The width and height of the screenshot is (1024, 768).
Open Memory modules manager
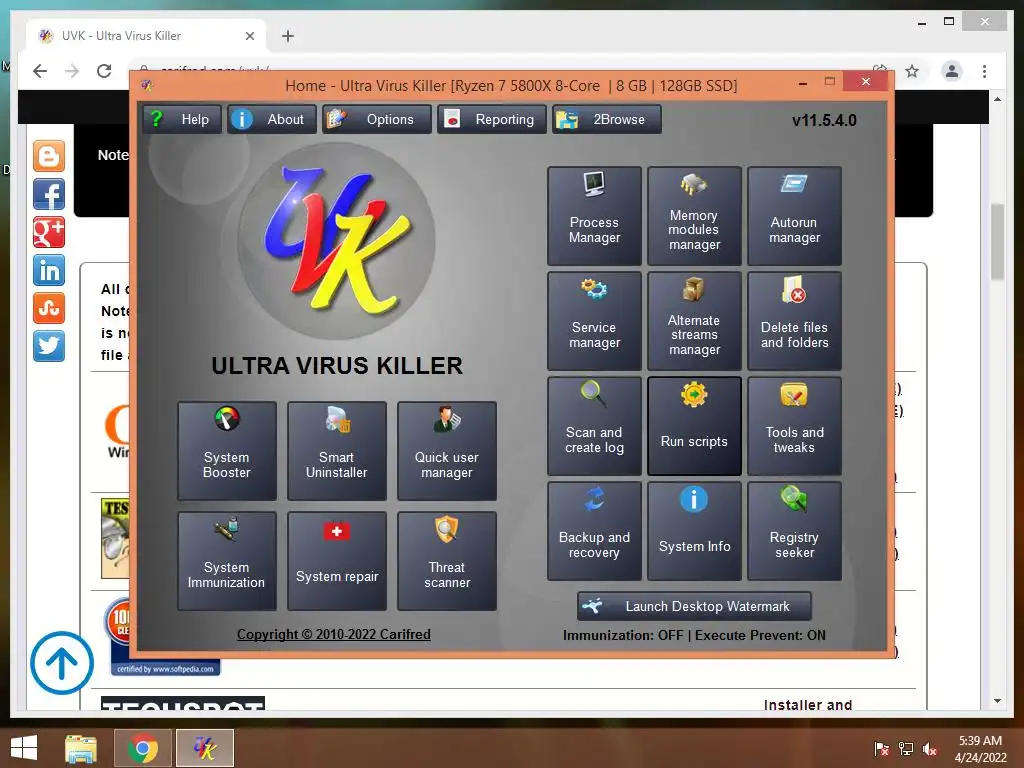pos(694,216)
